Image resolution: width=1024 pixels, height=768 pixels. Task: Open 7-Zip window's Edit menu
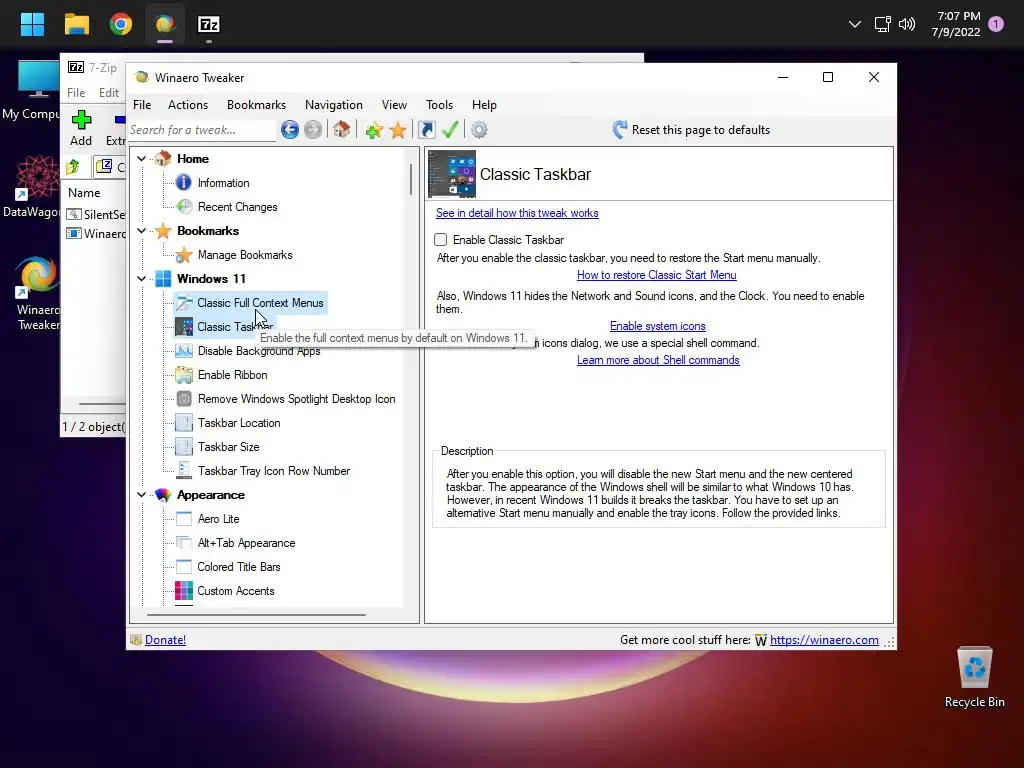[109, 93]
